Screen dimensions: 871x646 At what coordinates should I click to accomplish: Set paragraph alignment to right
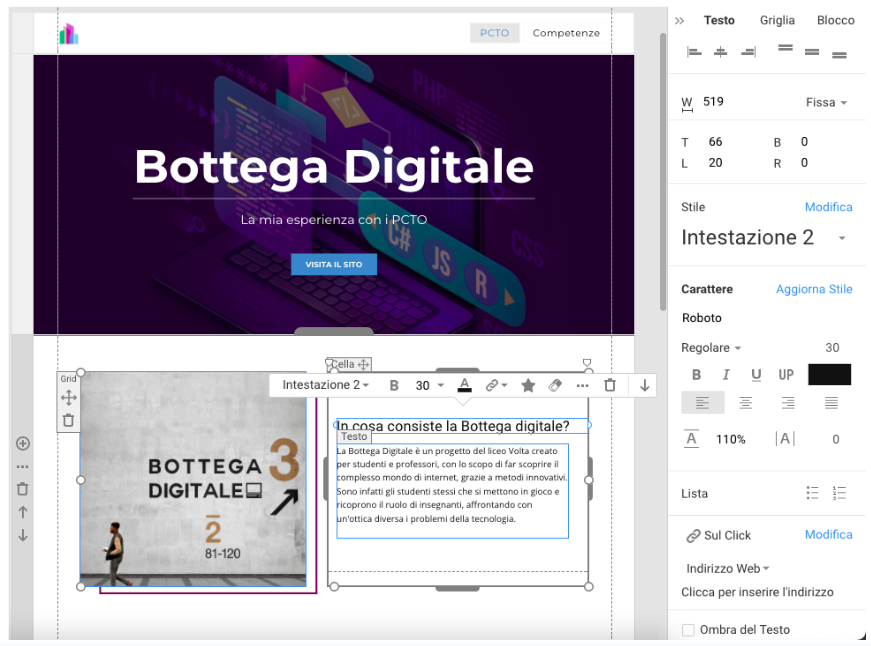[788, 403]
